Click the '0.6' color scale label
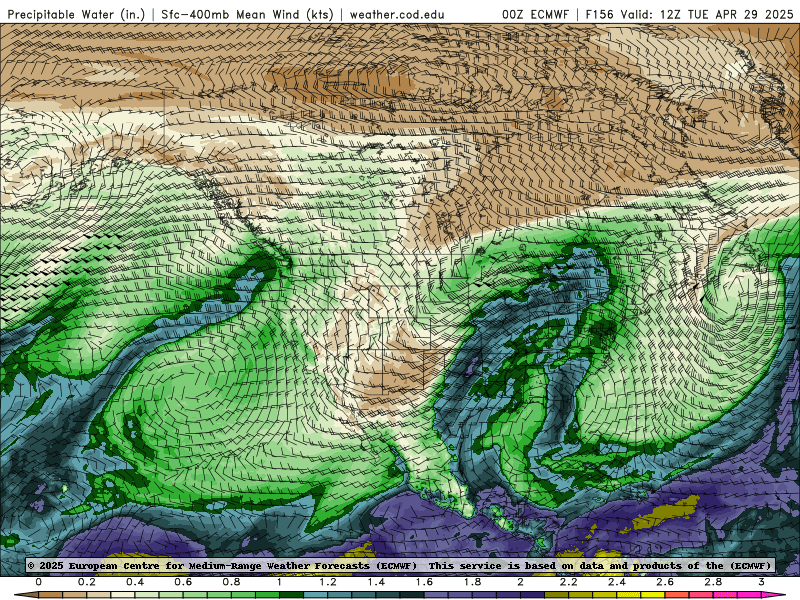The height and width of the screenshot is (600, 800). coord(183,582)
